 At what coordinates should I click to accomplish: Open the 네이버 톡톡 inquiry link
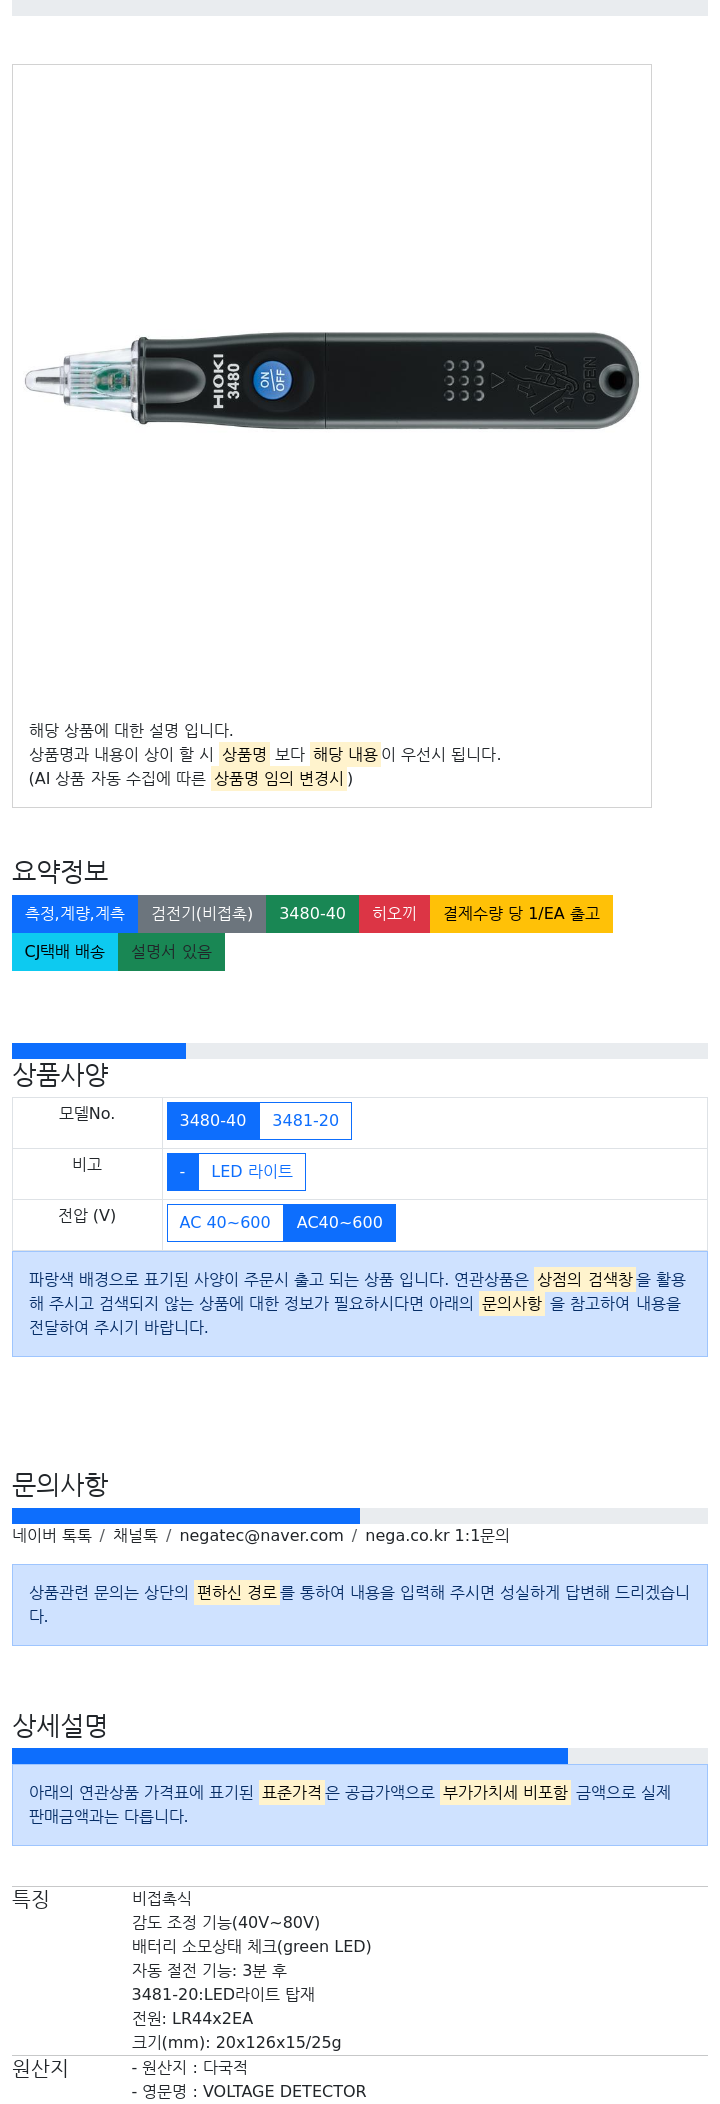point(52,1536)
